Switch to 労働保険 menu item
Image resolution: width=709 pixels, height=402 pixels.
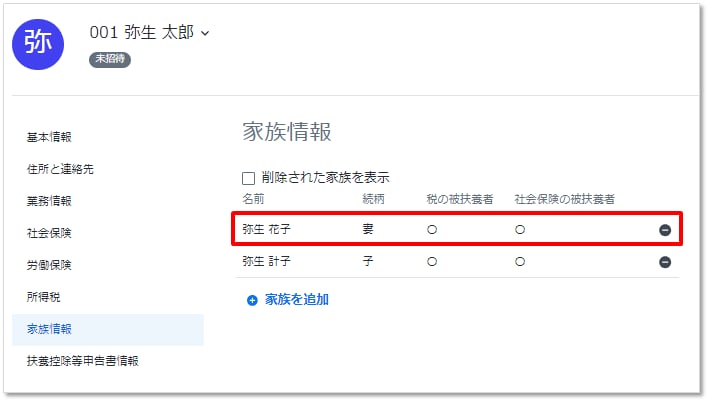point(49,265)
